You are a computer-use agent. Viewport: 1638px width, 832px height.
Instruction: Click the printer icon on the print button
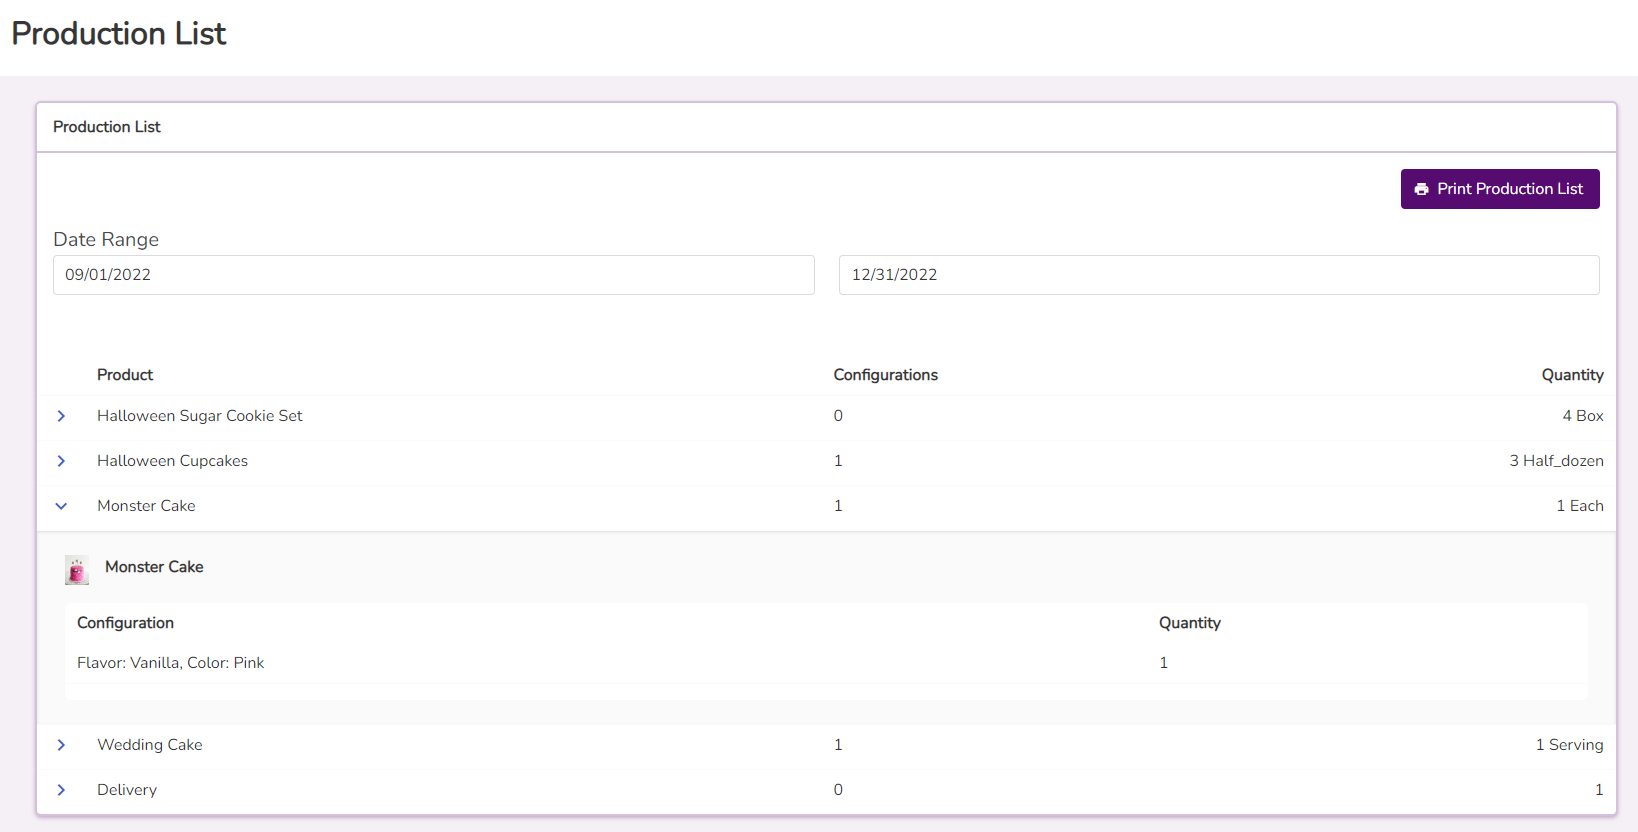click(1421, 189)
